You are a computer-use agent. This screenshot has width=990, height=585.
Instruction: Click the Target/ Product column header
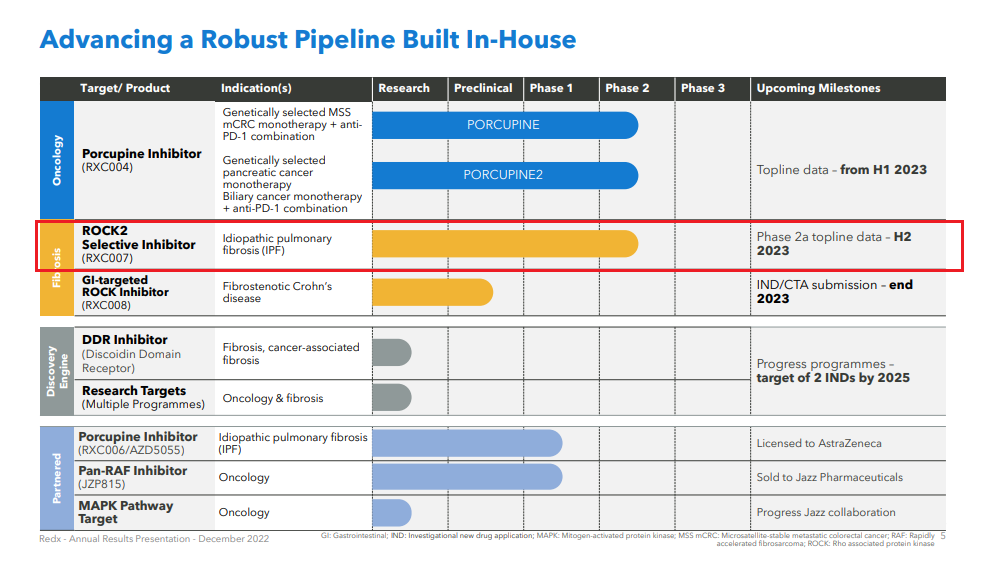tap(125, 88)
